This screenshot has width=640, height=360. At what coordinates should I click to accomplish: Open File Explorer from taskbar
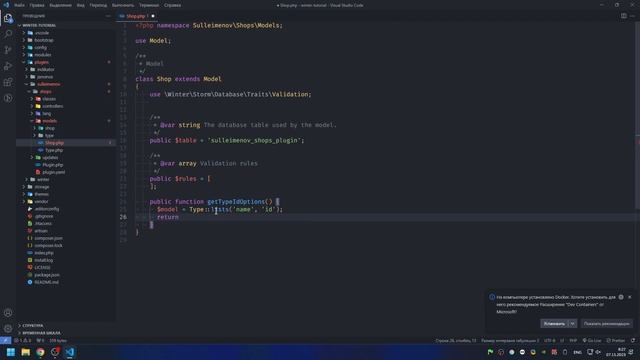click(x=26, y=352)
